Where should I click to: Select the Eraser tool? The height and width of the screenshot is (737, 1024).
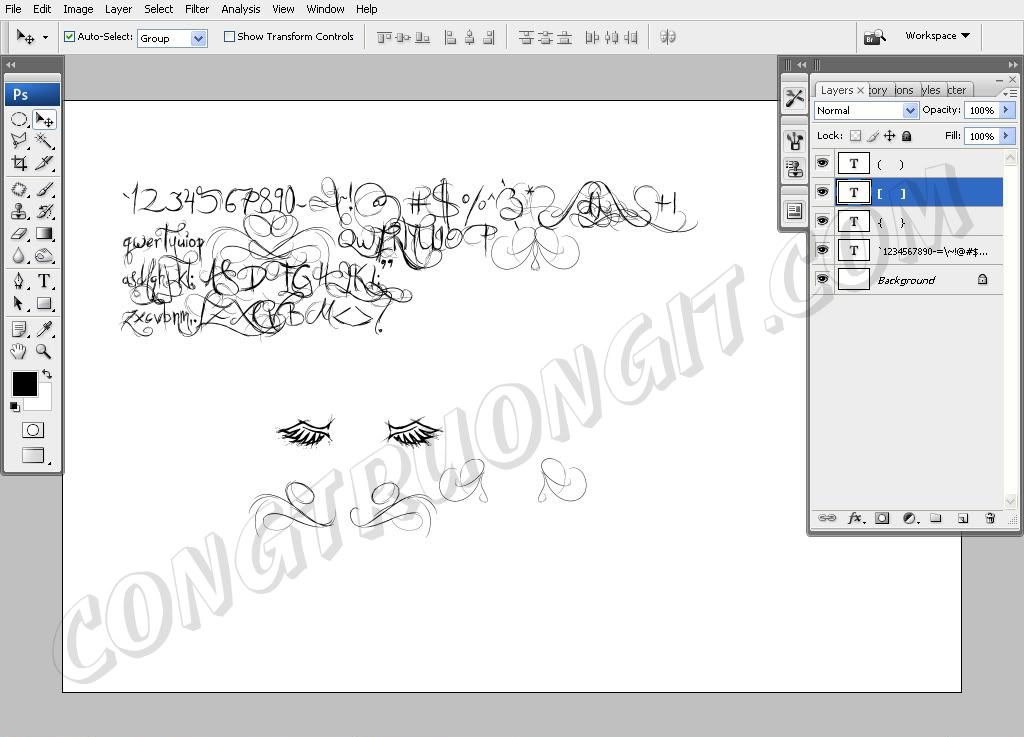[x=19, y=234]
